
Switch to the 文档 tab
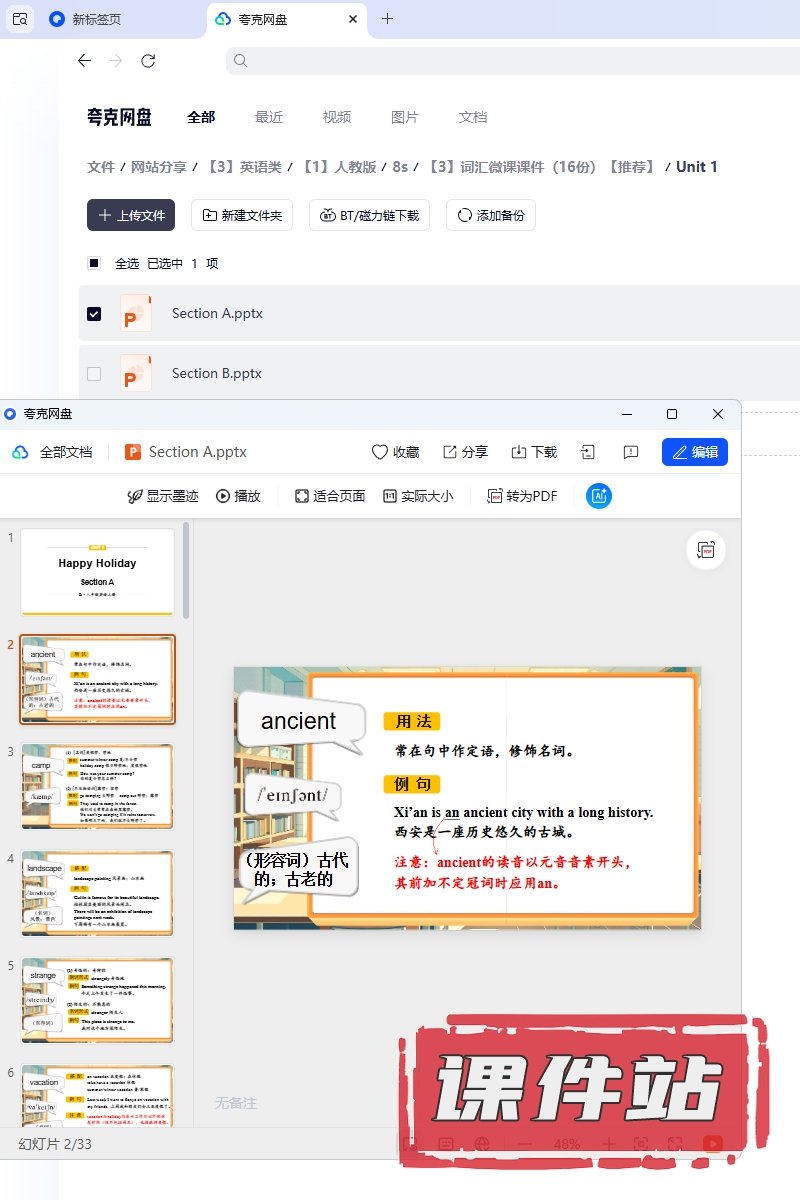coord(472,117)
